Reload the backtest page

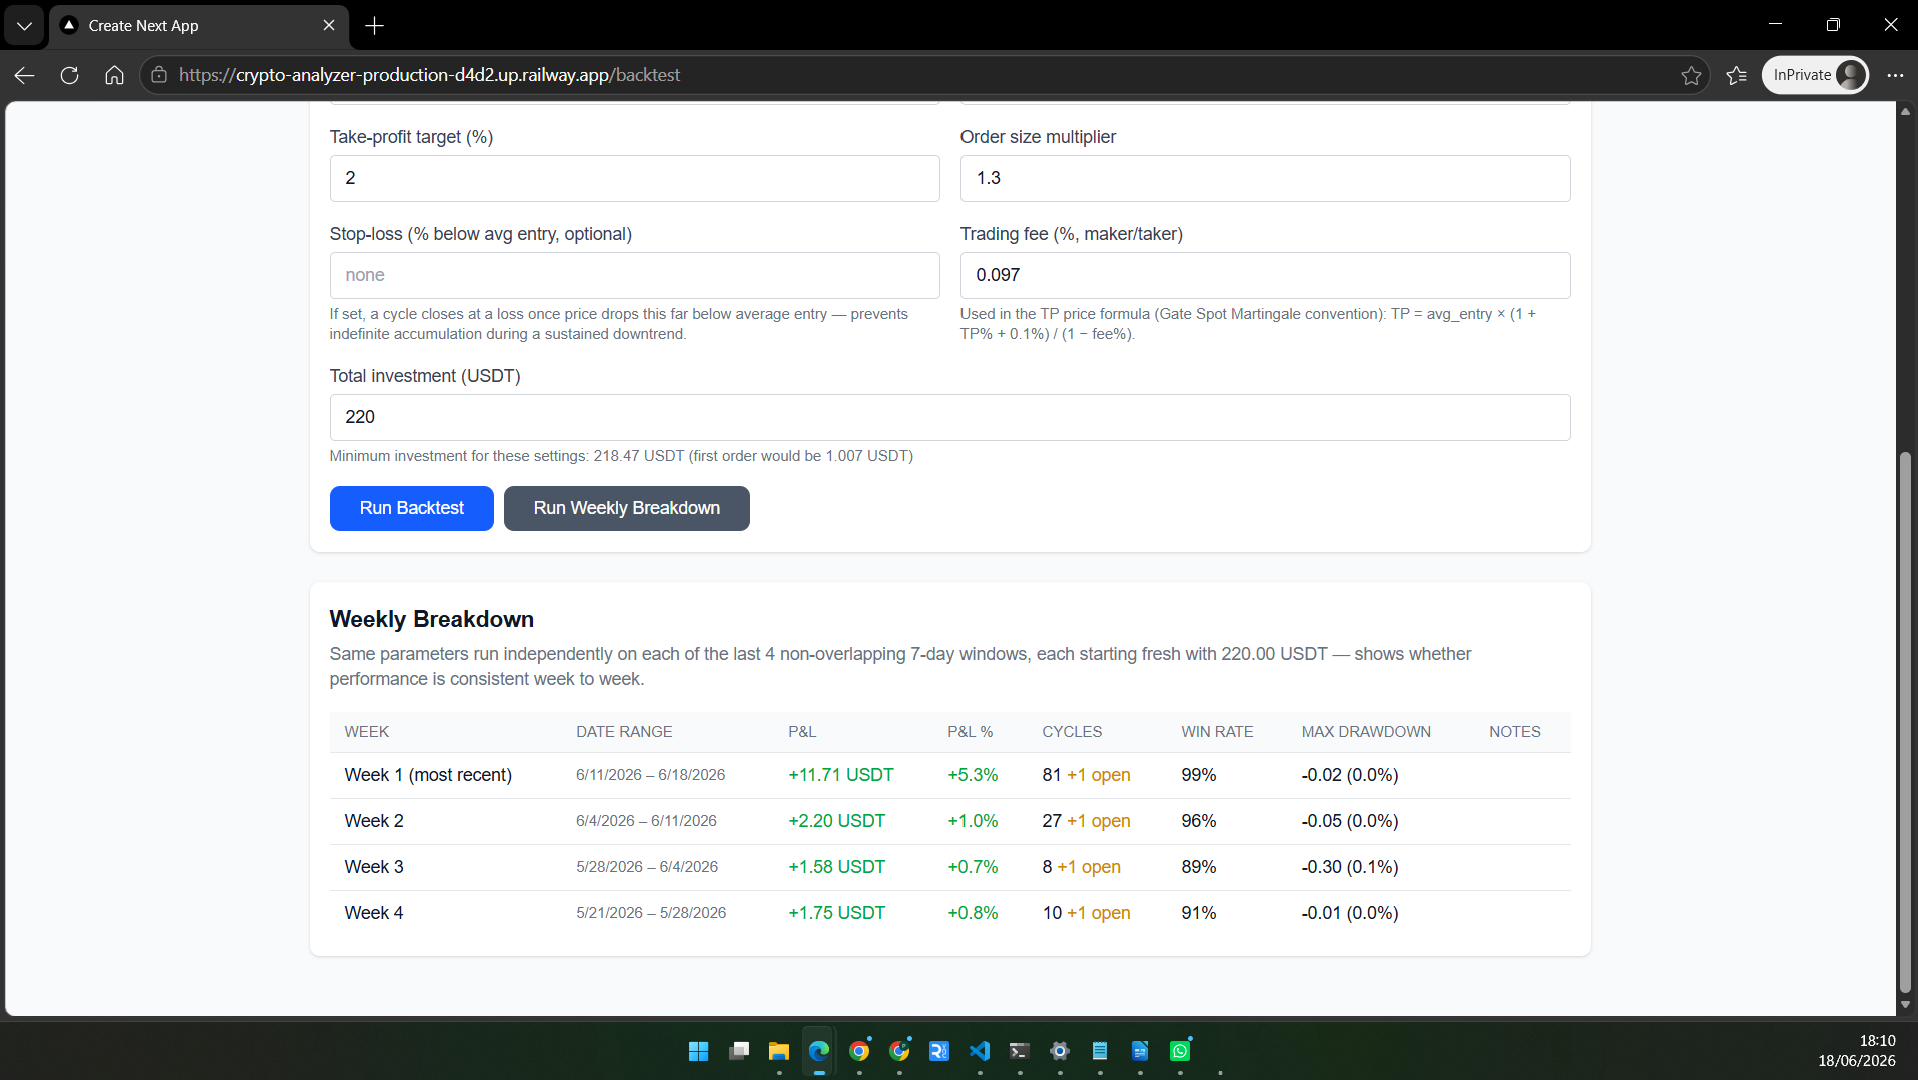[x=69, y=75]
